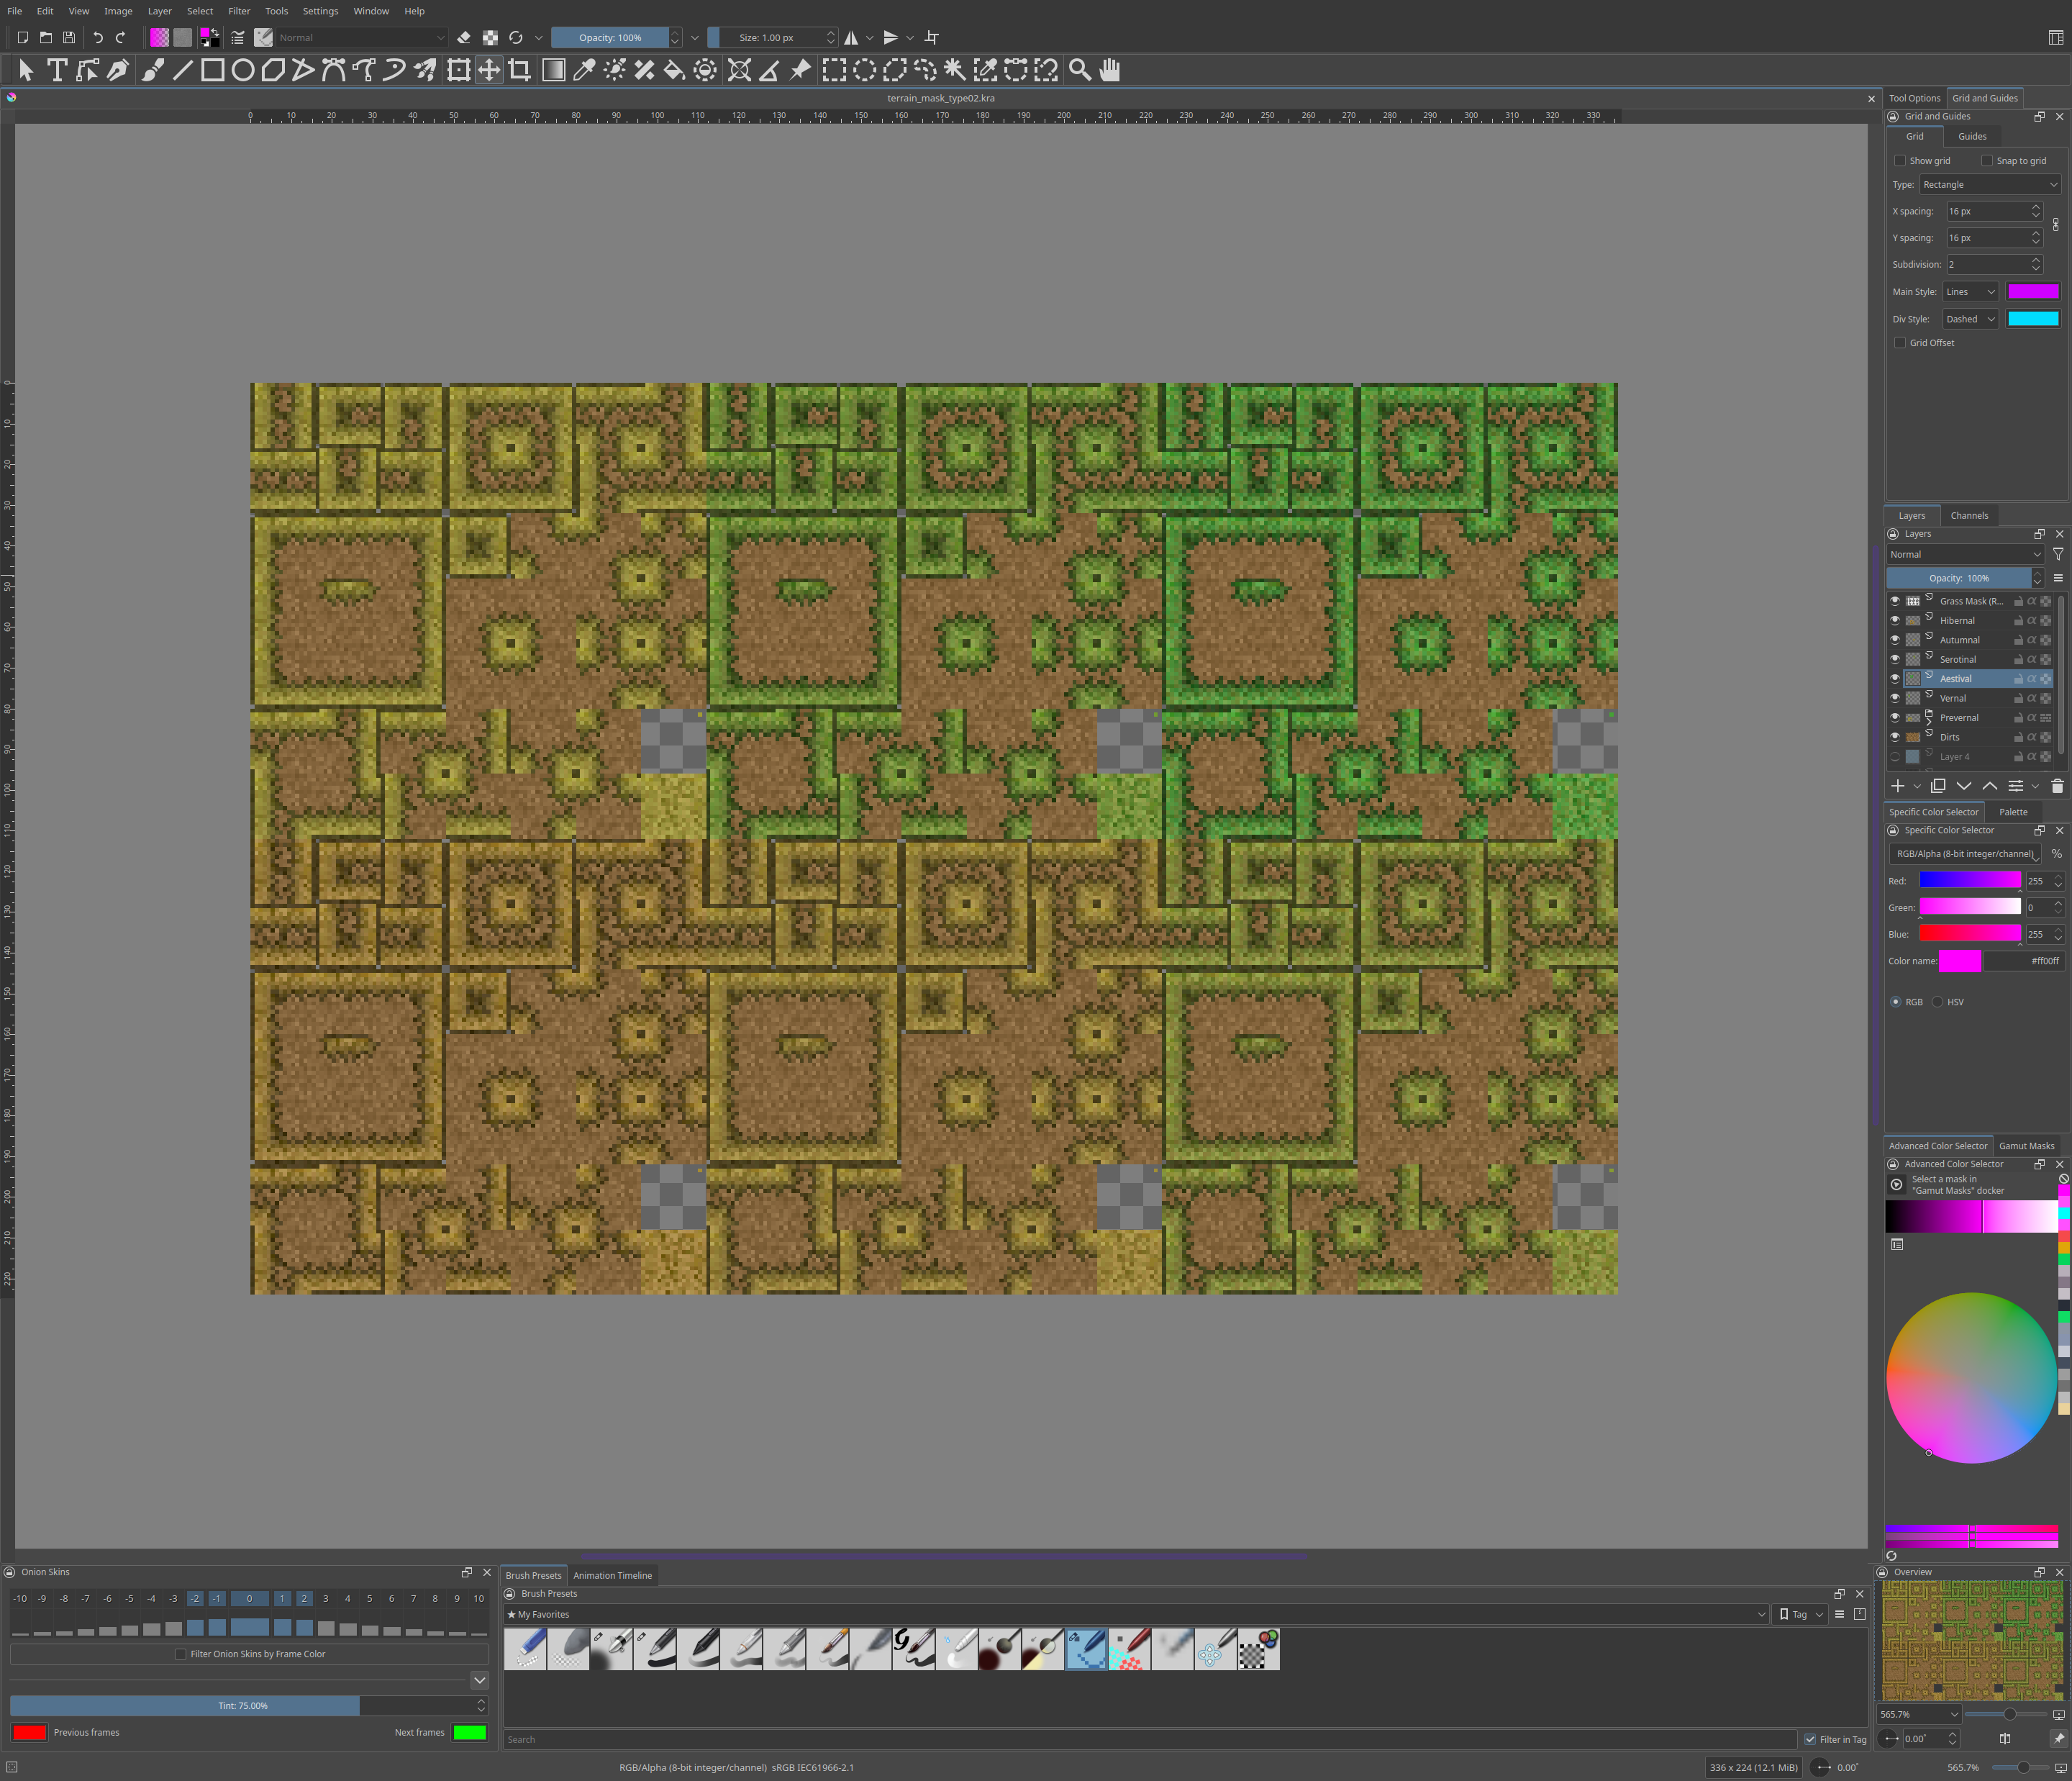Click the Elliptical Selection tool
Image resolution: width=2072 pixels, height=1781 pixels.
click(x=865, y=70)
